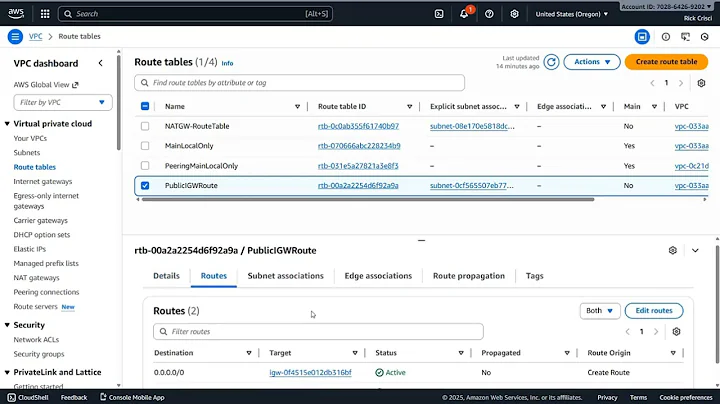
Task: Switch to Subnet associations tab
Action: 286,276
